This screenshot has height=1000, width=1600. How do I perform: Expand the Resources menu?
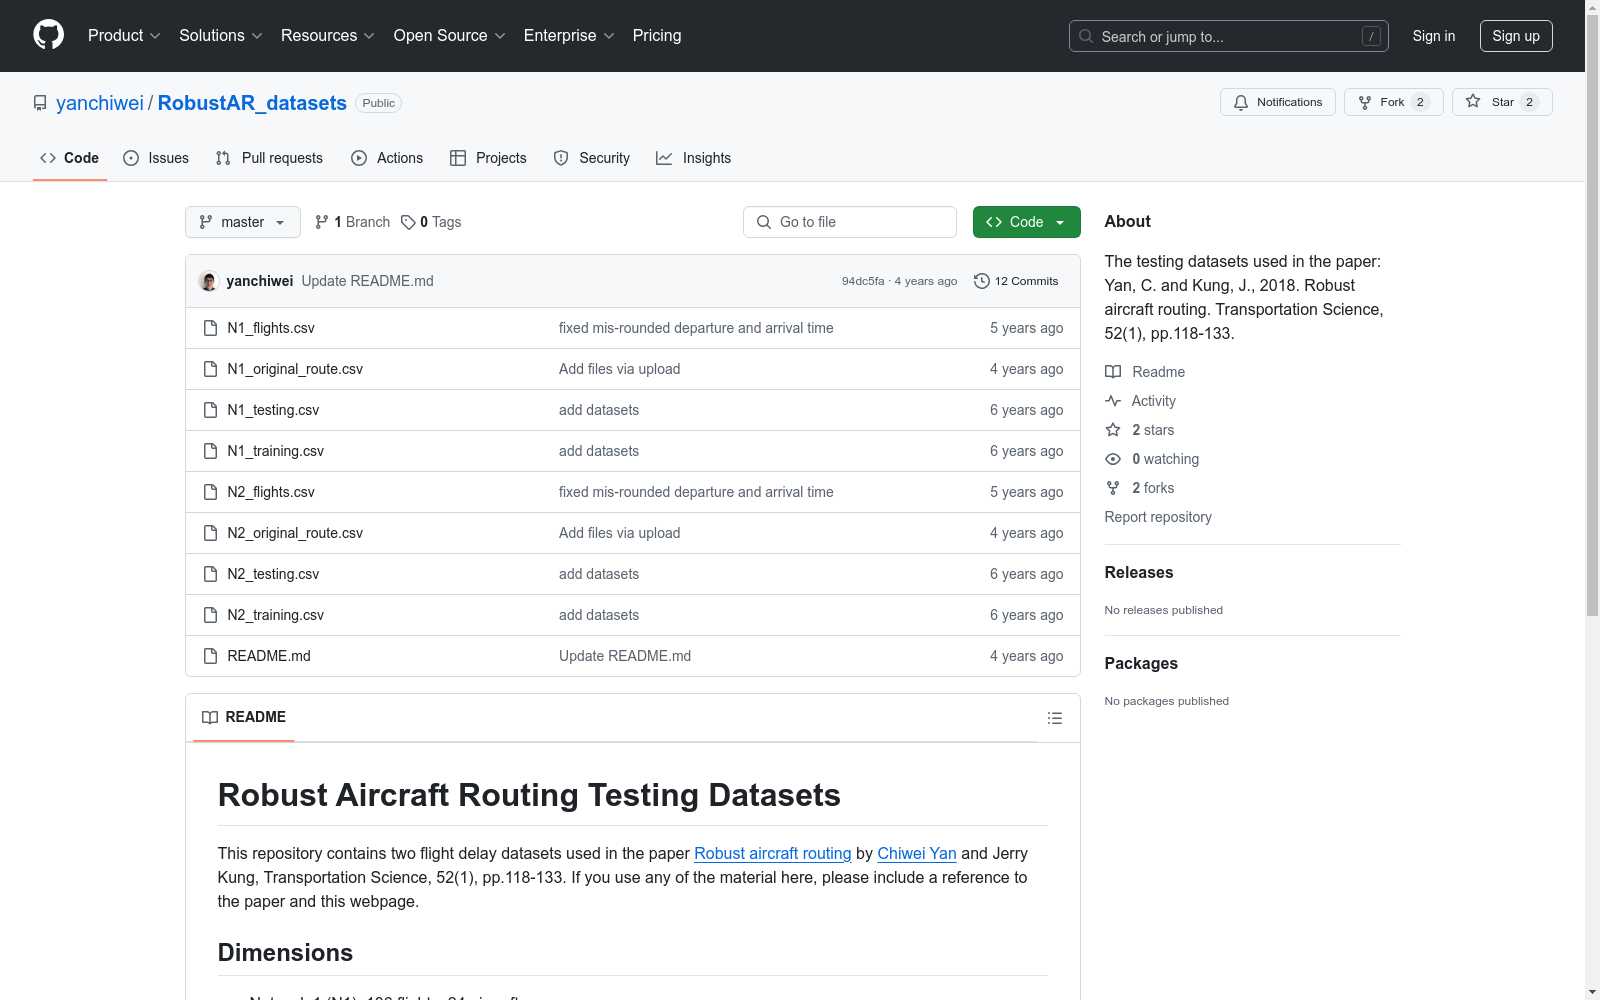pos(328,35)
